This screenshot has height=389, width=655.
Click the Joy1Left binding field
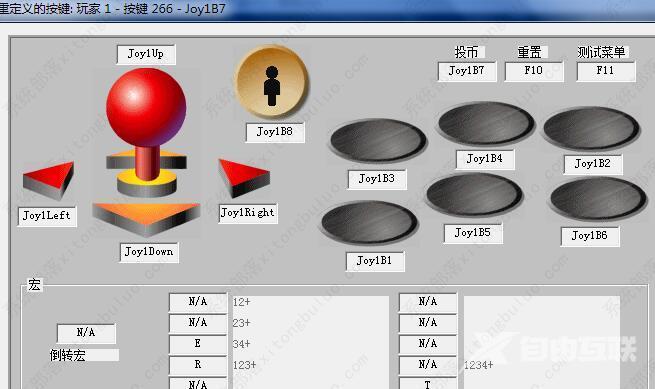(x=47, y=216)
